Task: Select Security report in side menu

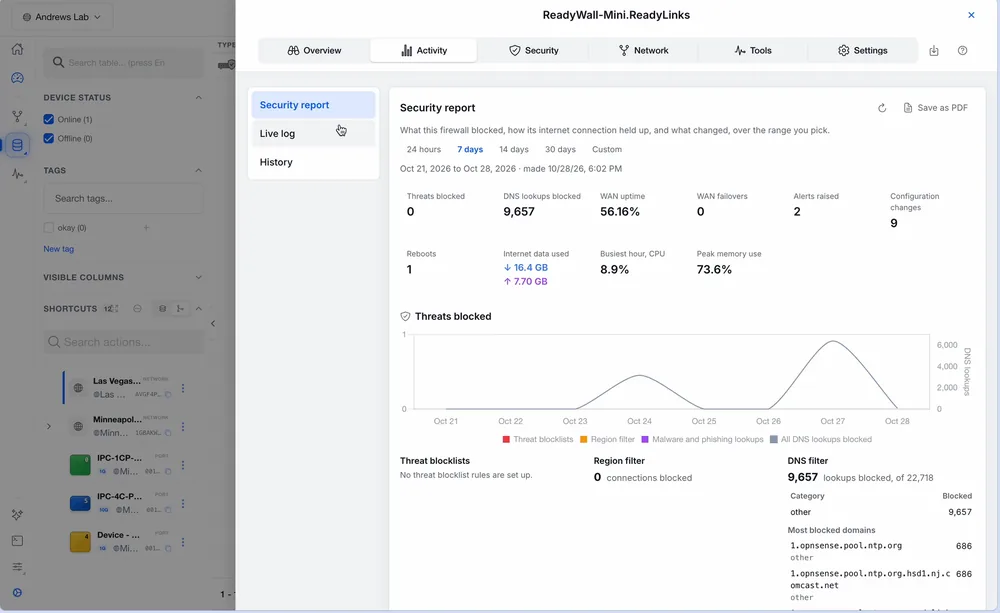Action: pyautogui.click(x=313, y=105)
